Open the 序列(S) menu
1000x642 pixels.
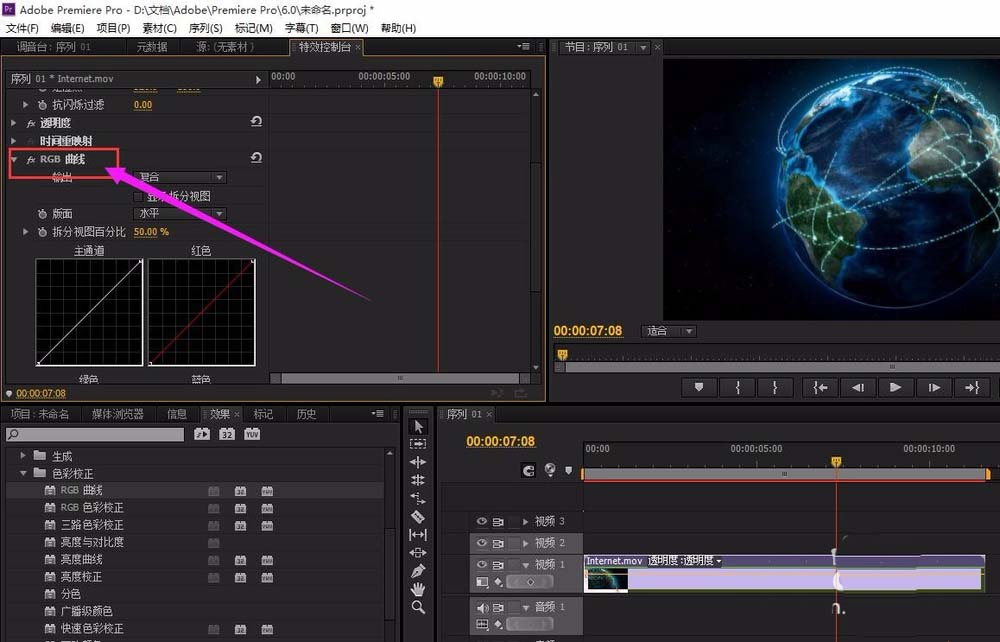[x=205, y=28]
